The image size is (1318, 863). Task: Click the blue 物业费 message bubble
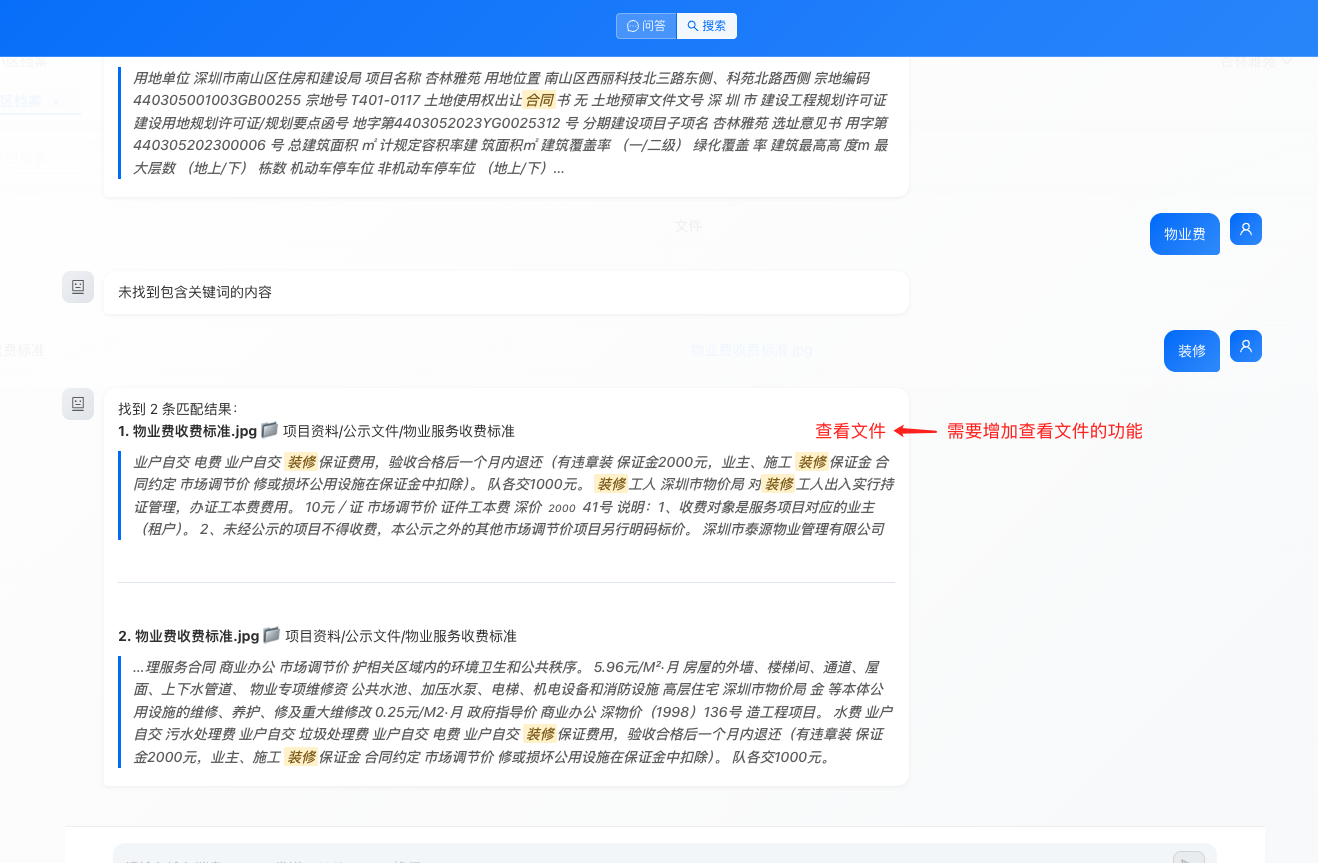point(1184,233)
